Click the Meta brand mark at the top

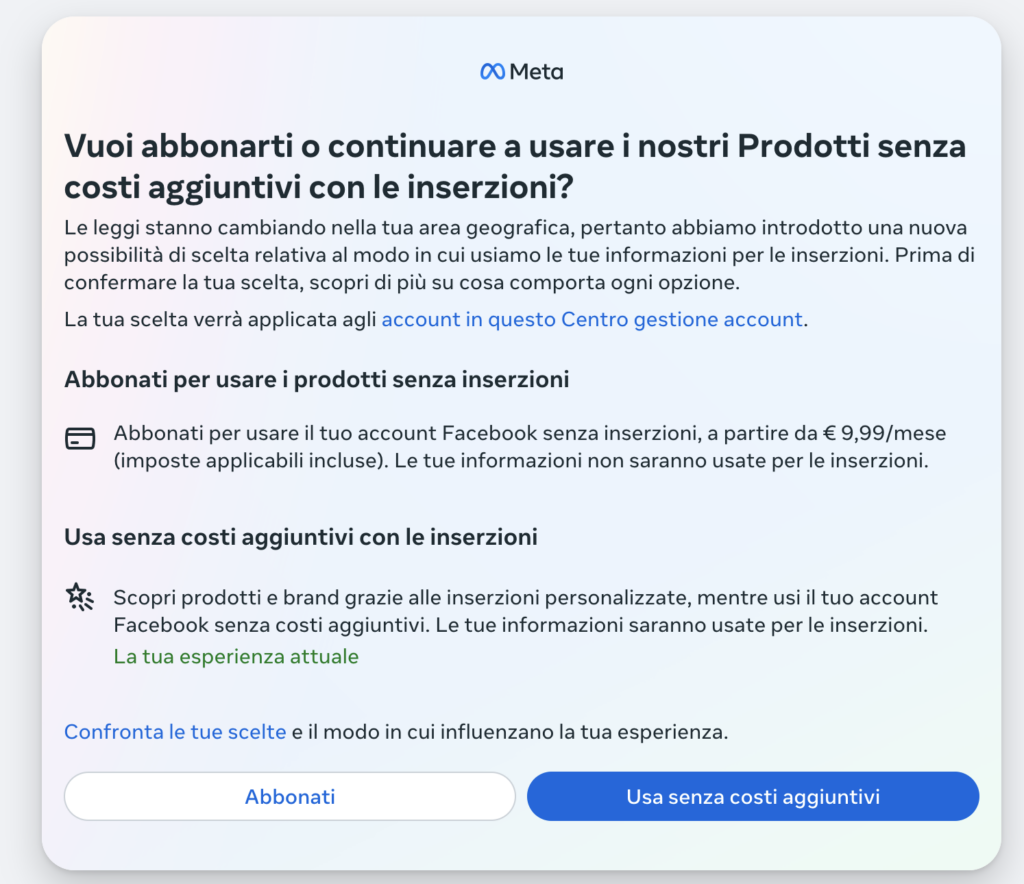[492, 70]
